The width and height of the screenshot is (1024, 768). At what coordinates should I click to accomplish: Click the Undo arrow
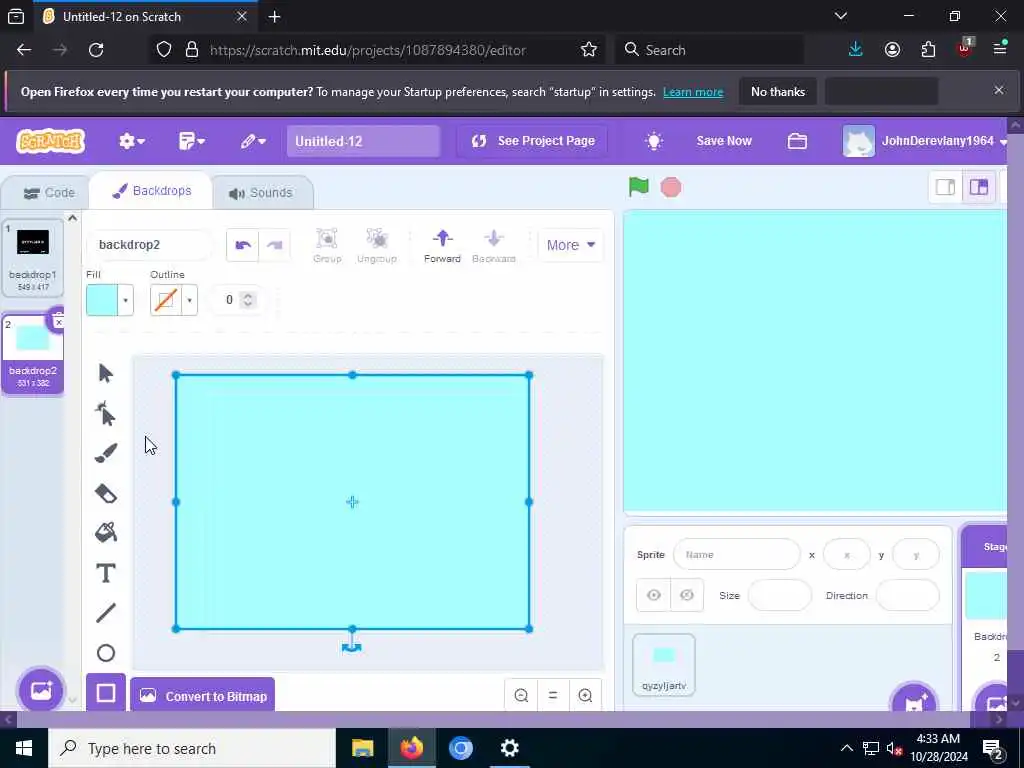tap(243, 245)
